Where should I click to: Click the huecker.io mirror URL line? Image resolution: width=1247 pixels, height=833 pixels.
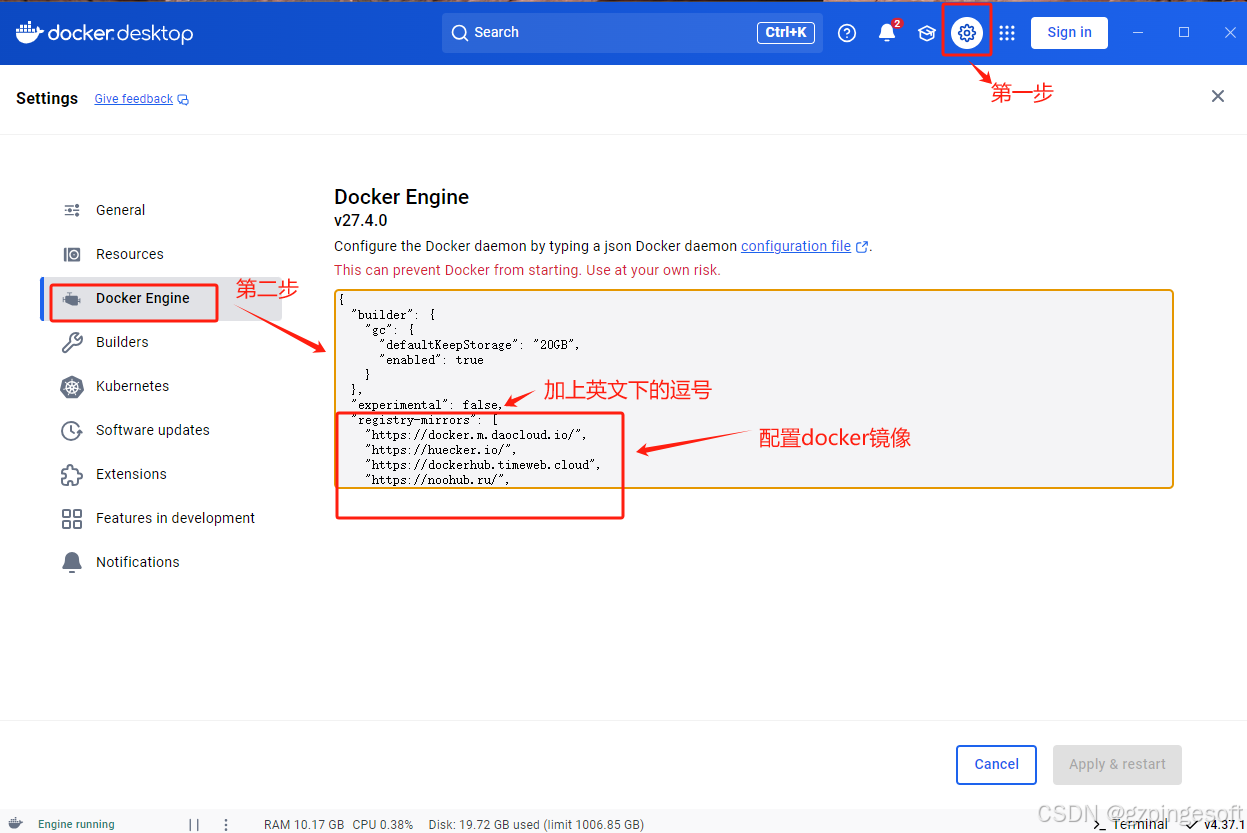click(x=441, y=450)
